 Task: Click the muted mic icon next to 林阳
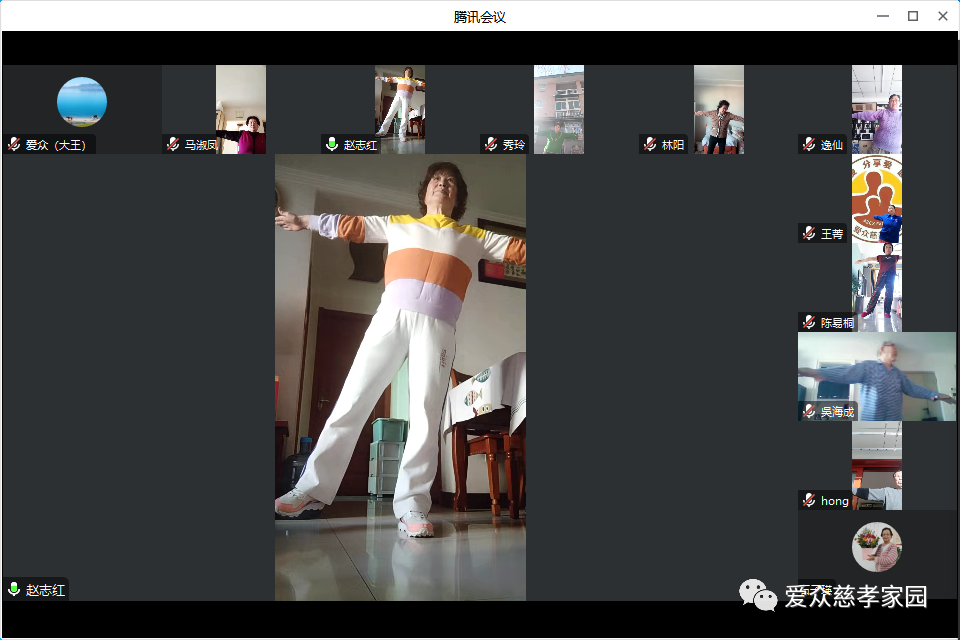650,145
